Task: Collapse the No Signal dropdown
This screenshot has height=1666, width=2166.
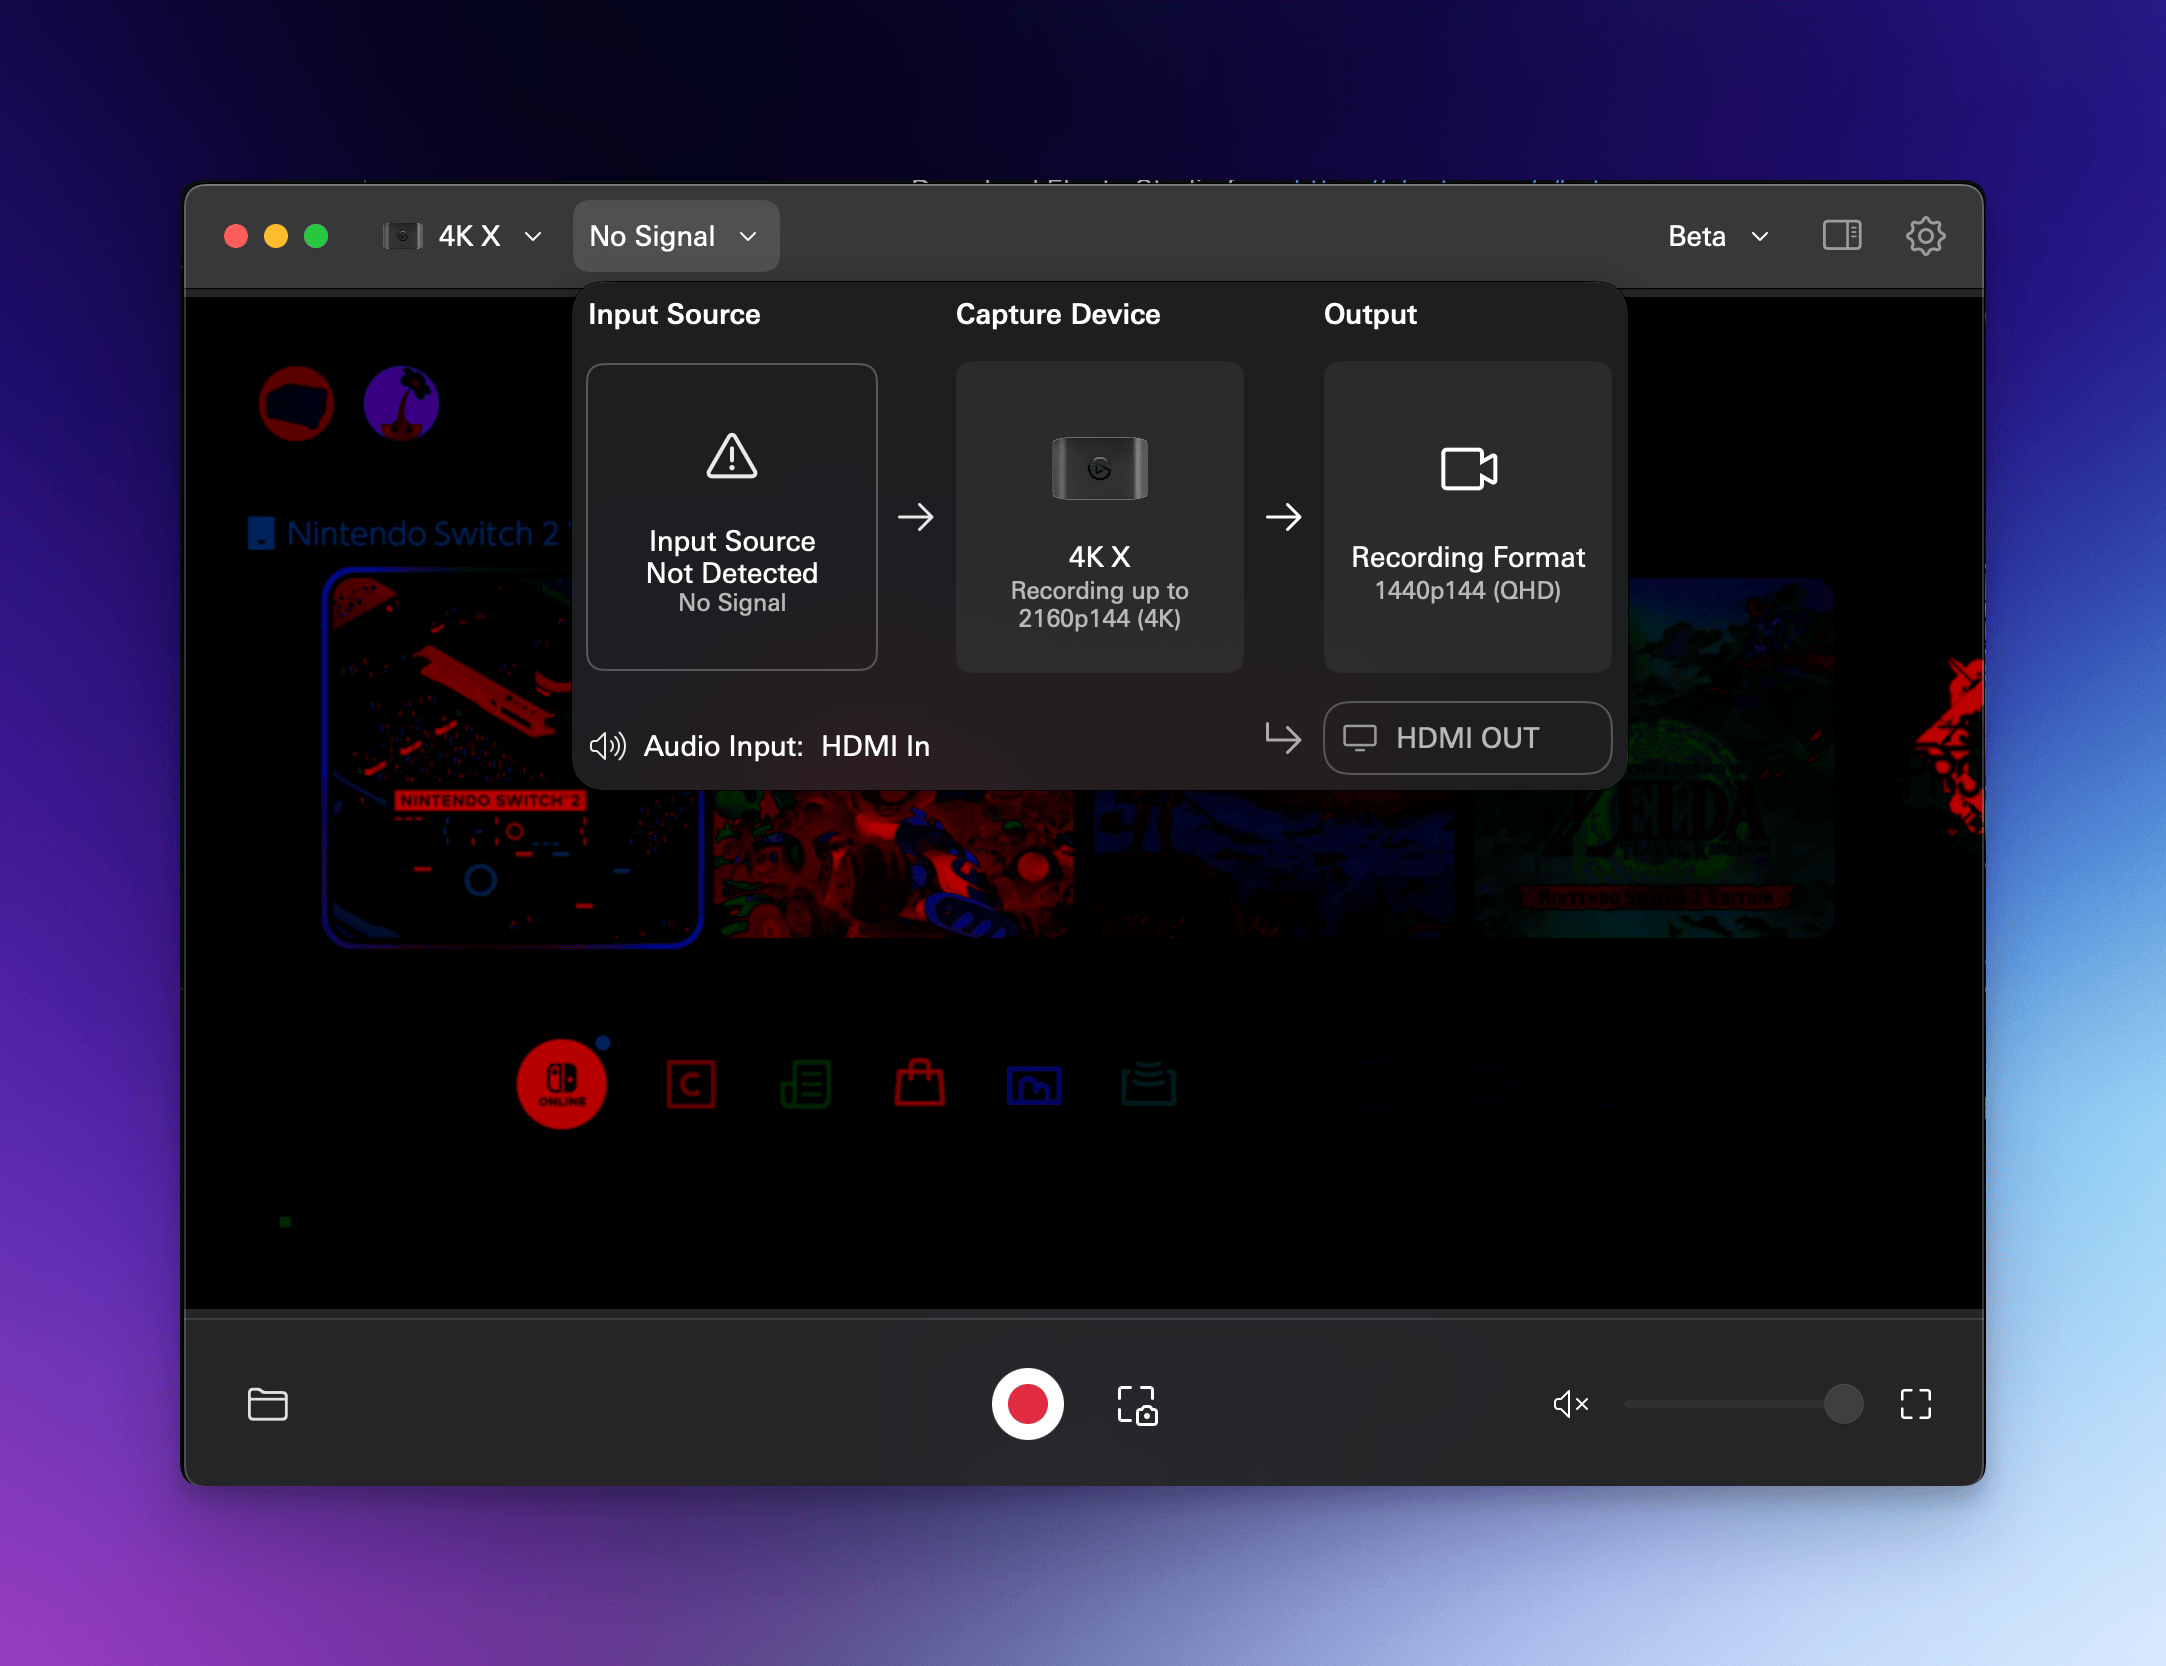Action: (x=675, y=236)
